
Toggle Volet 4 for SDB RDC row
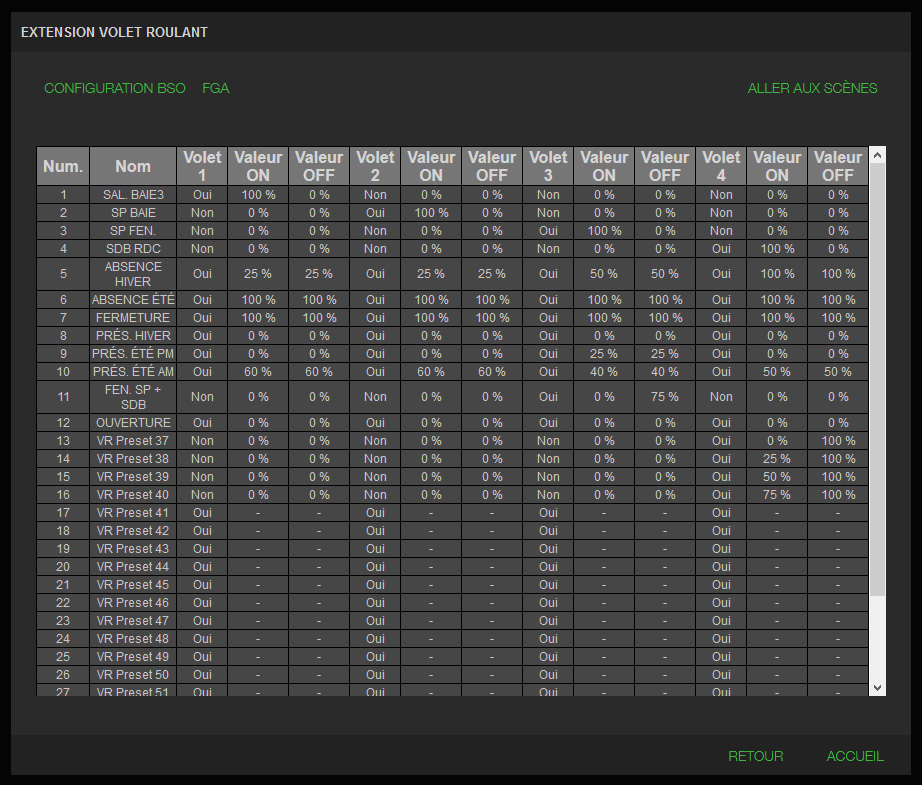click(721, 249)
